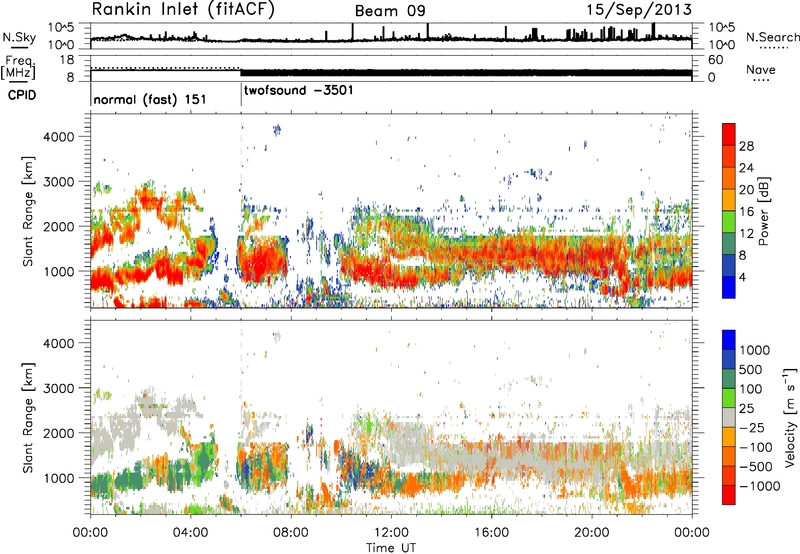The image size is (800, 554).
Task: Click the '4000' tick of the power panel
Action: (59, 137)
